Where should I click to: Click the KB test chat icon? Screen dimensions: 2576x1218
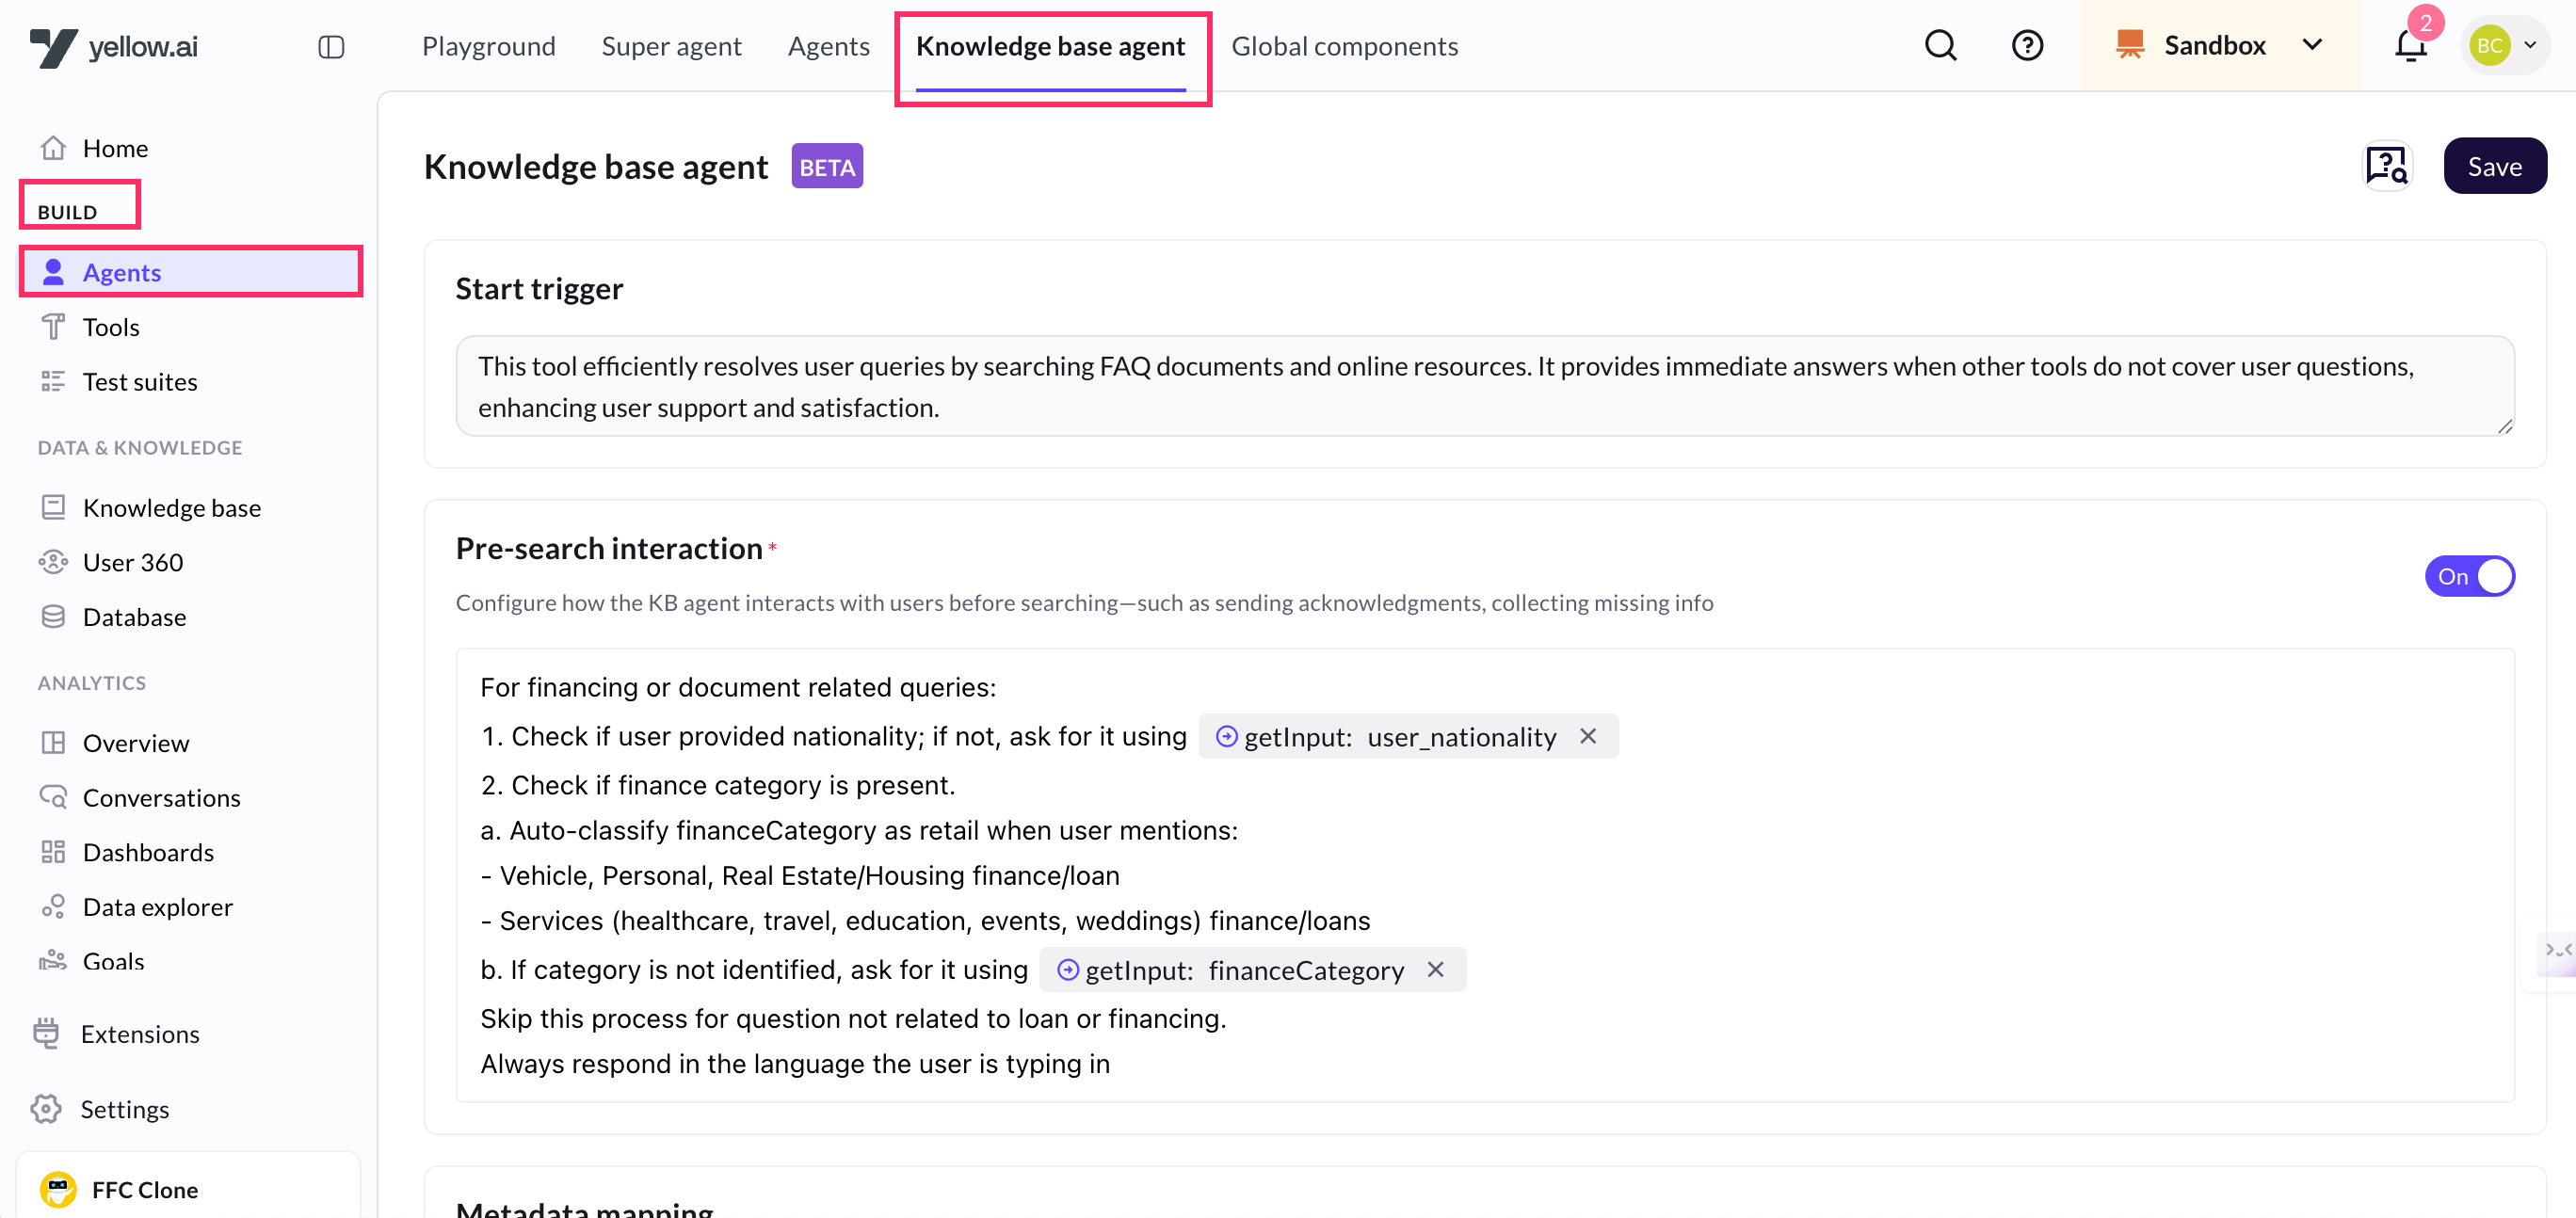[2387, 166]
